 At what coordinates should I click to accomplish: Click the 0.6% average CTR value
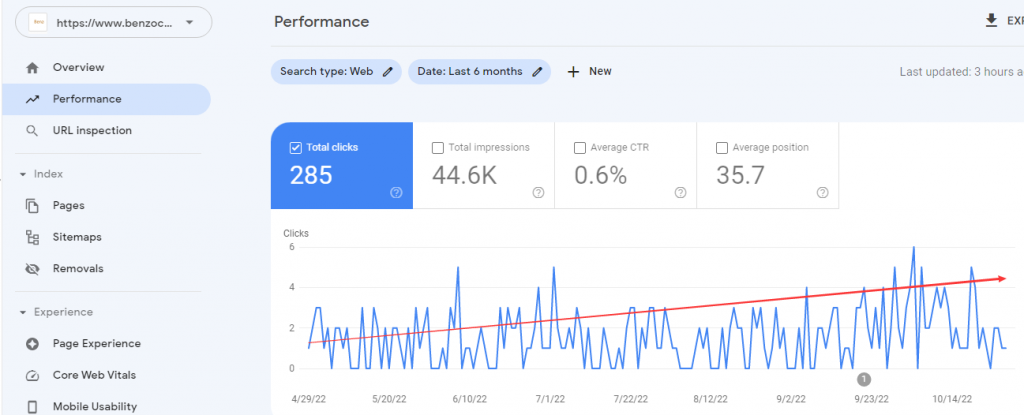tap(600, 175)
